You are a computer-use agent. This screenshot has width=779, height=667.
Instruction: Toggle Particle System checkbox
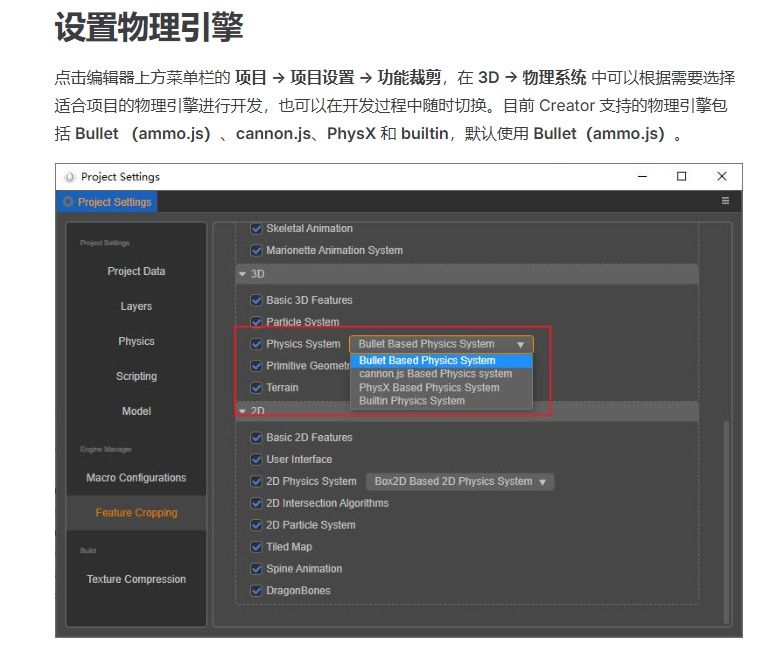[256, 322]
